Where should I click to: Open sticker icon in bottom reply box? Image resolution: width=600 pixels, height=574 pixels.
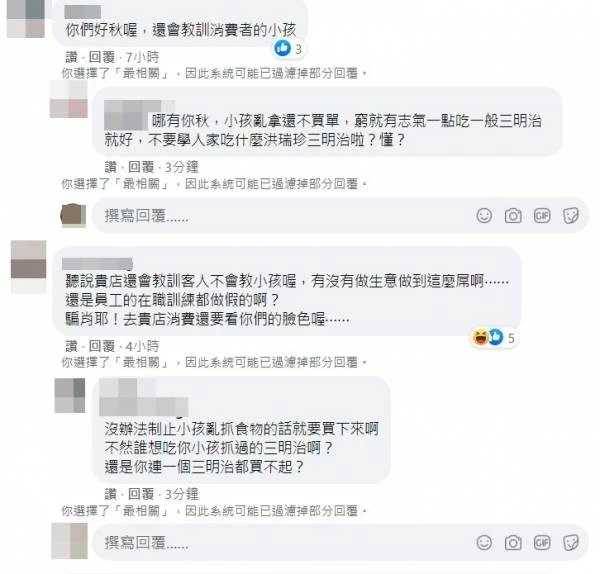[571, 543]
